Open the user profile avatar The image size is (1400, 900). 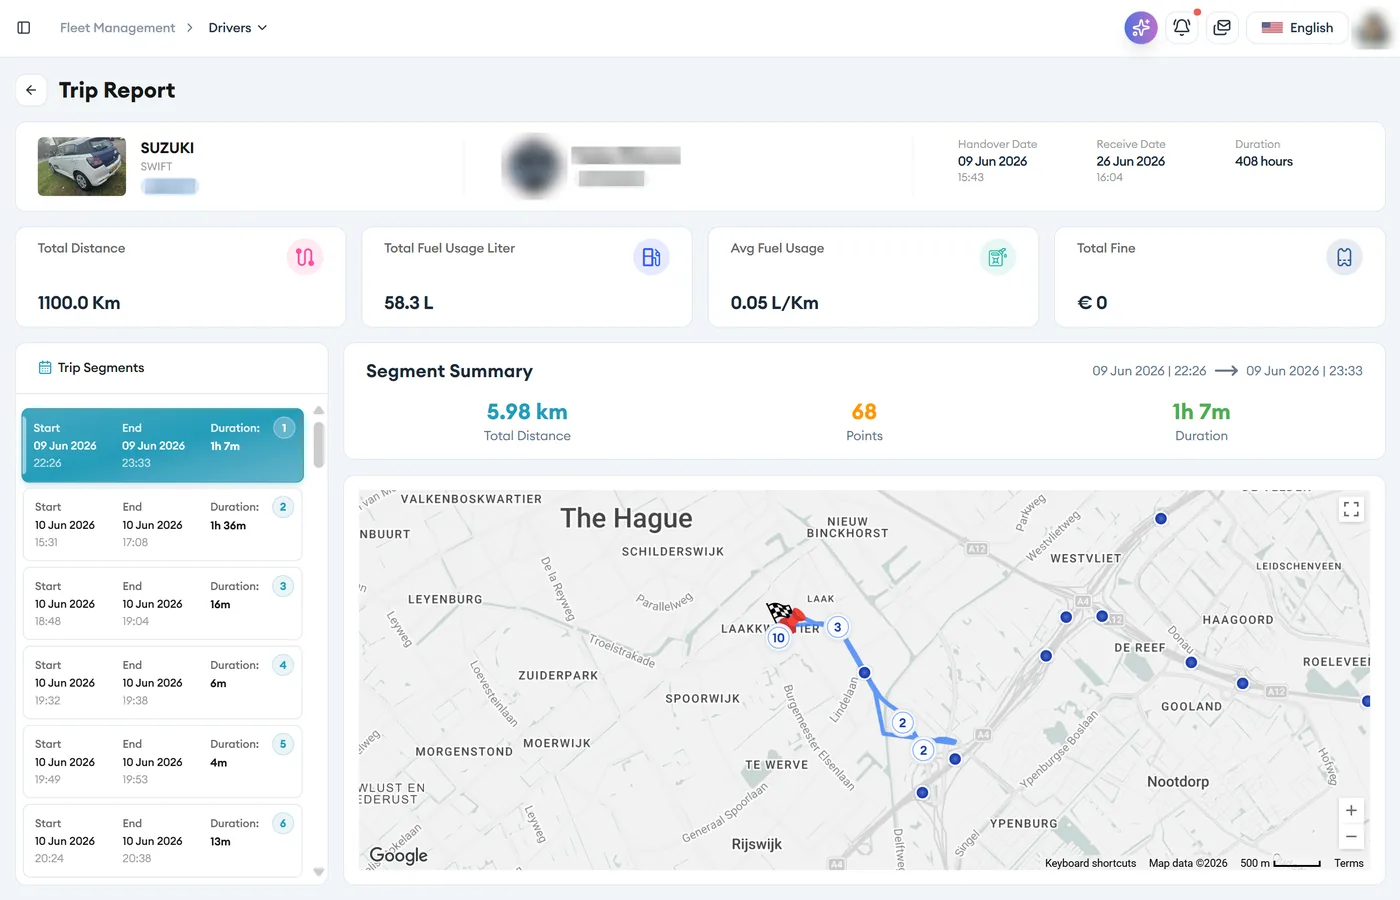point(1372,28)
